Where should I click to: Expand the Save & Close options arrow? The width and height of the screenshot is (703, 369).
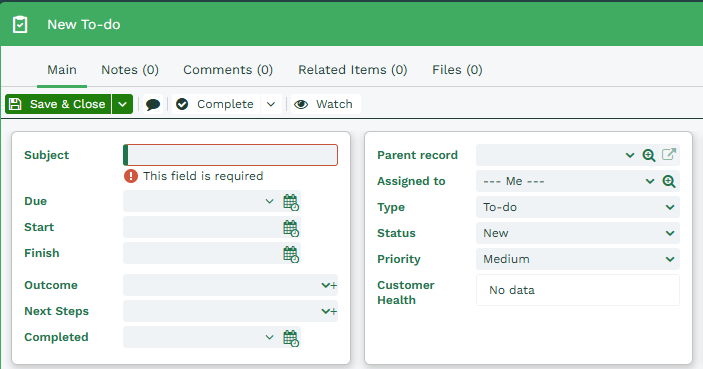[x=122, y=104]
